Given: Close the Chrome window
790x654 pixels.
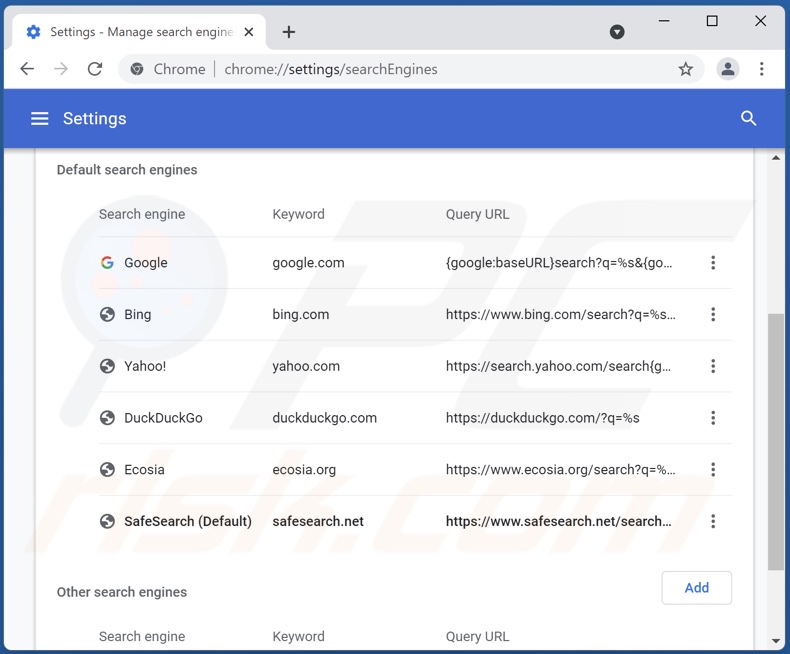Looking at the screenshot, I should tap(760, 21).
